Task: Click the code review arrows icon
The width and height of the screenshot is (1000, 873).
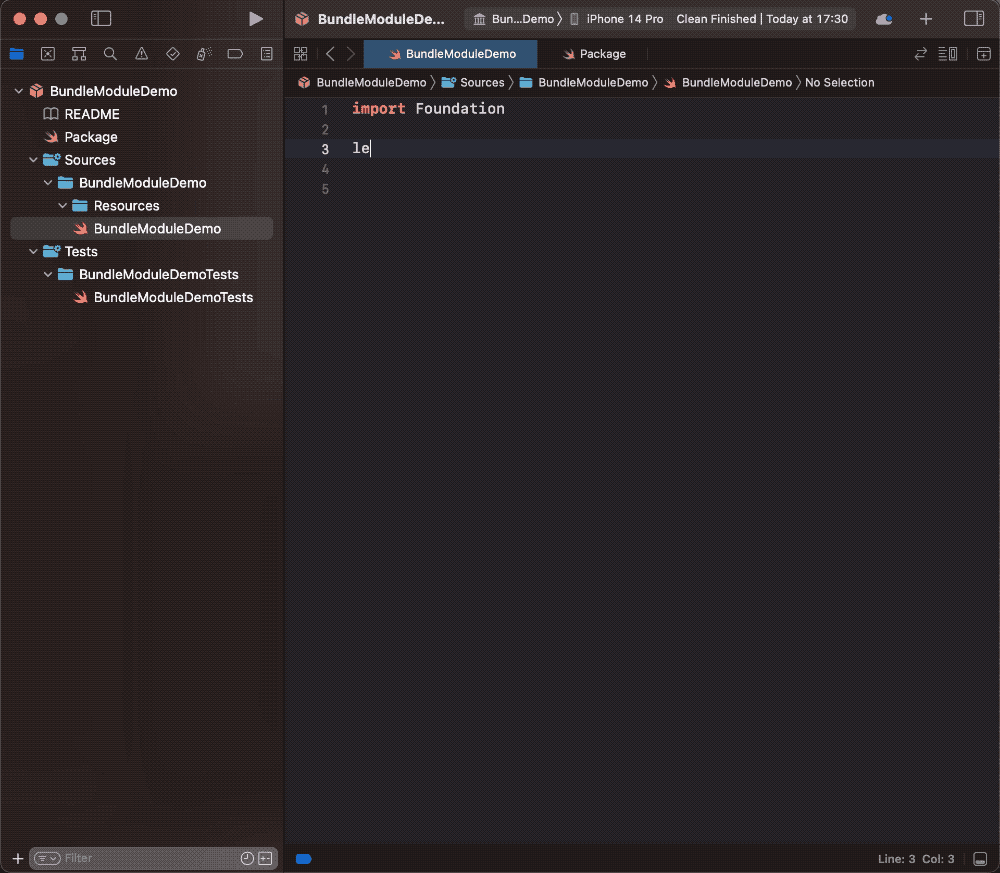Action: coord(920,54)
